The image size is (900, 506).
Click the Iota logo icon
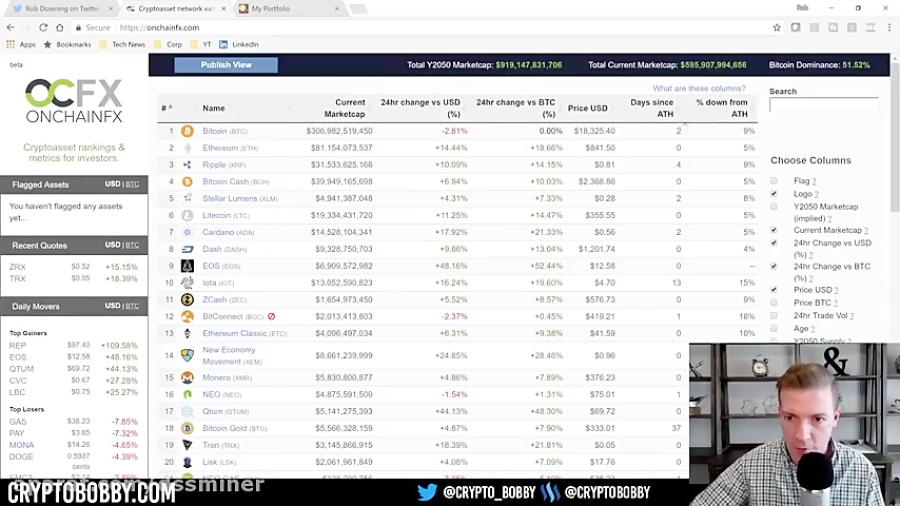(187, 283)
